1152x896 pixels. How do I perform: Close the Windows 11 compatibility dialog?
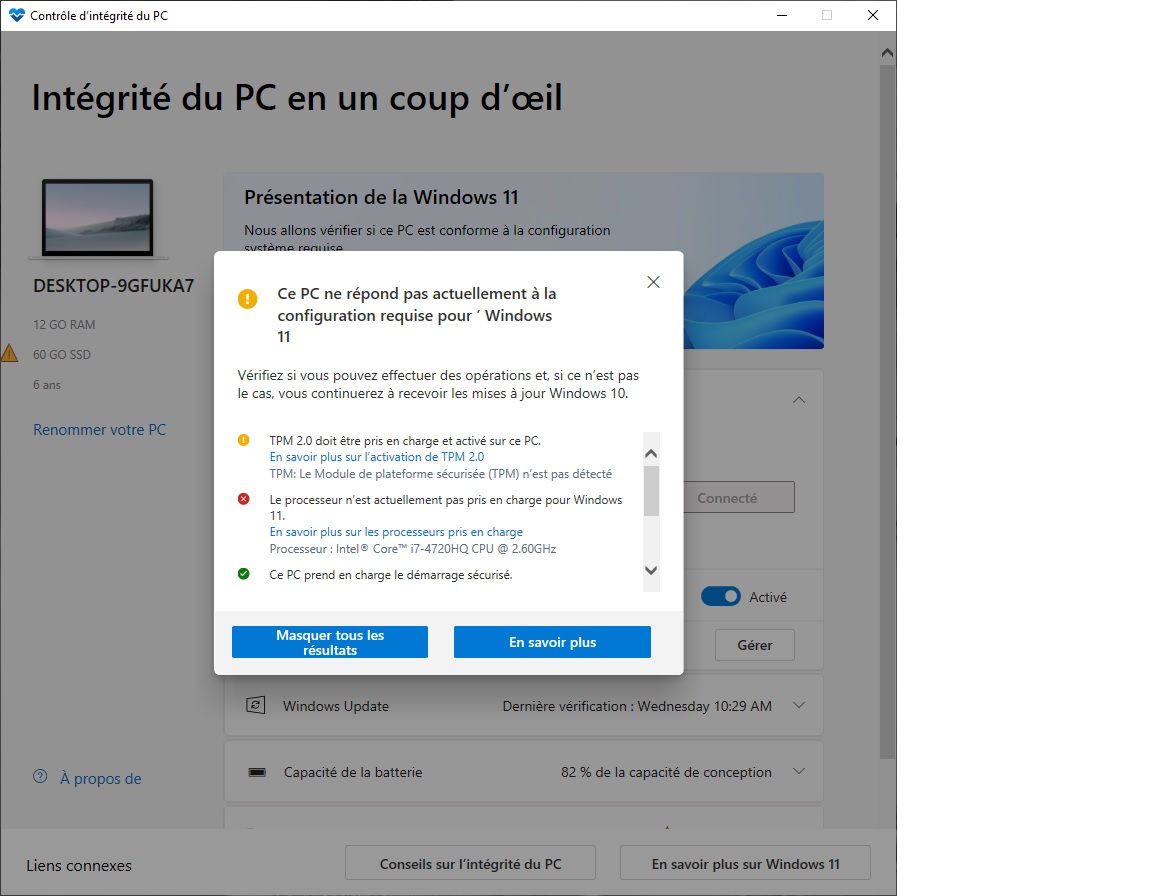[653, 282]
